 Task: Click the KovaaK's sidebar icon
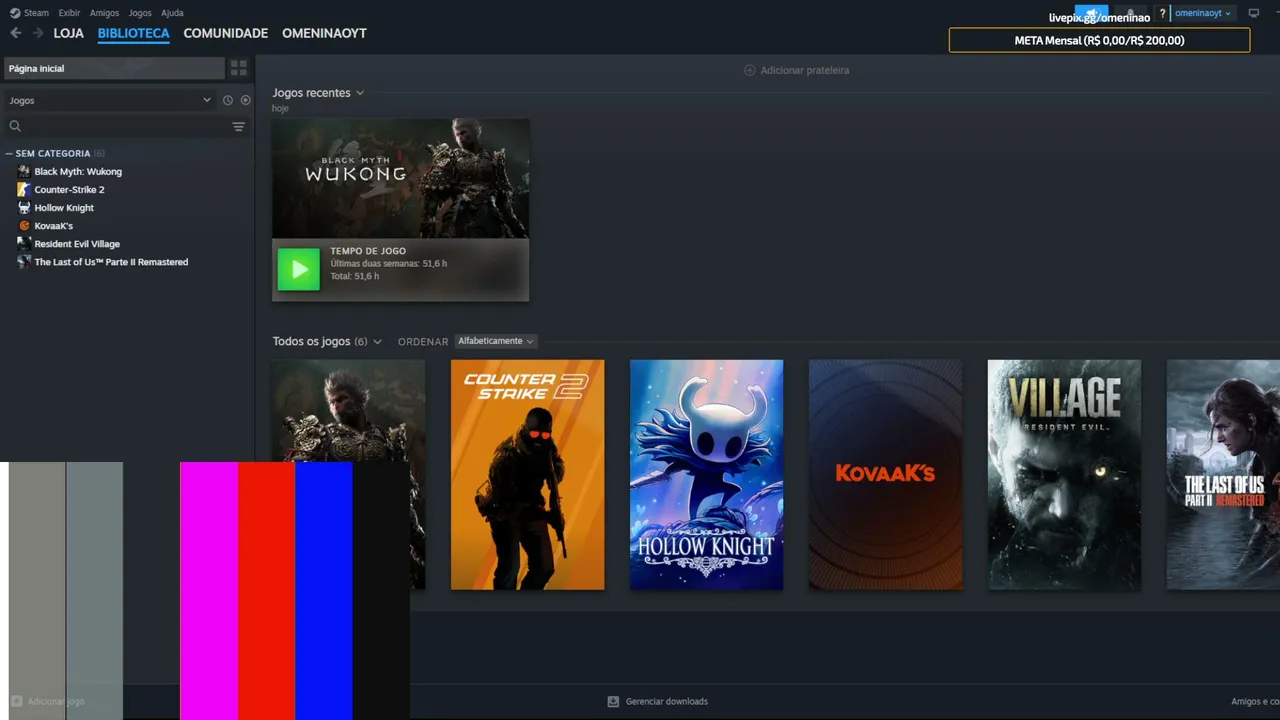[24, 226]
